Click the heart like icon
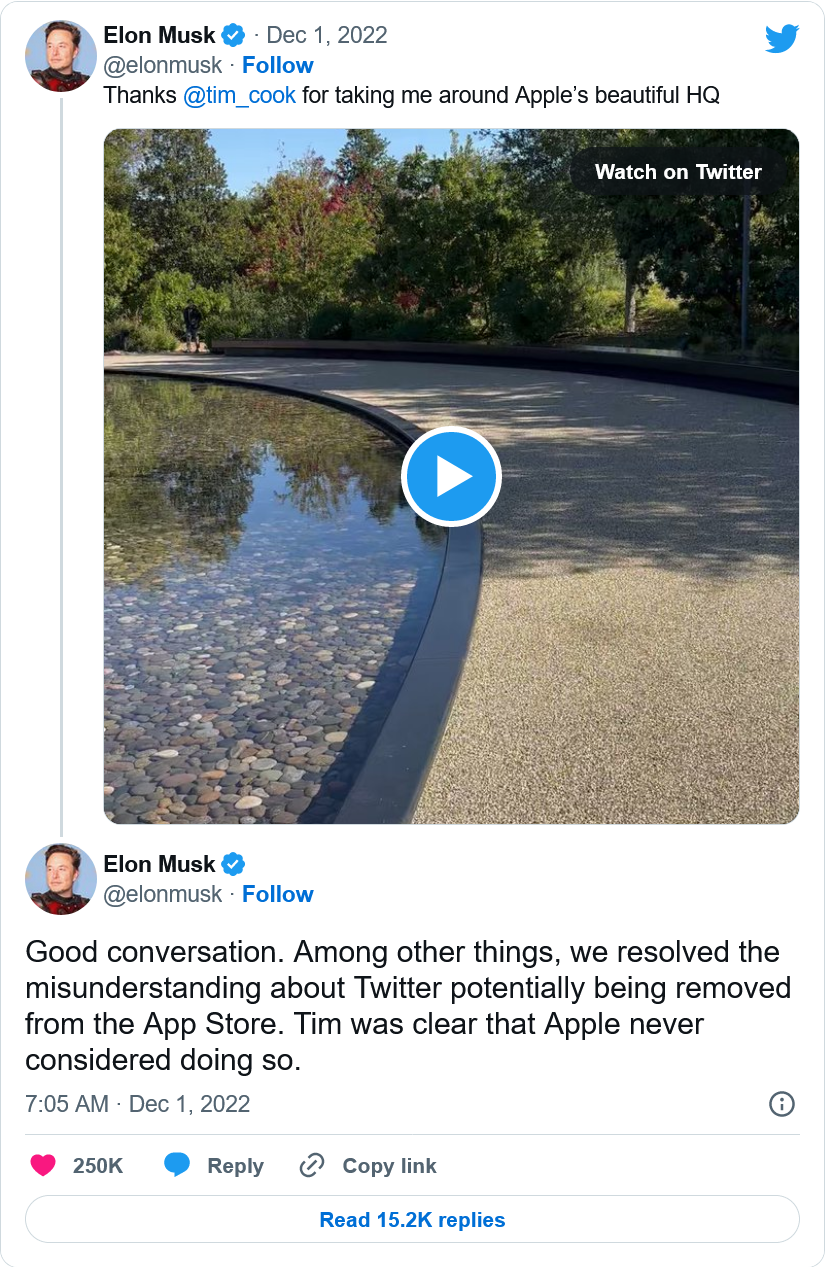The width and height of the screenshot is (825, 1267). (x=43, y=1165)
